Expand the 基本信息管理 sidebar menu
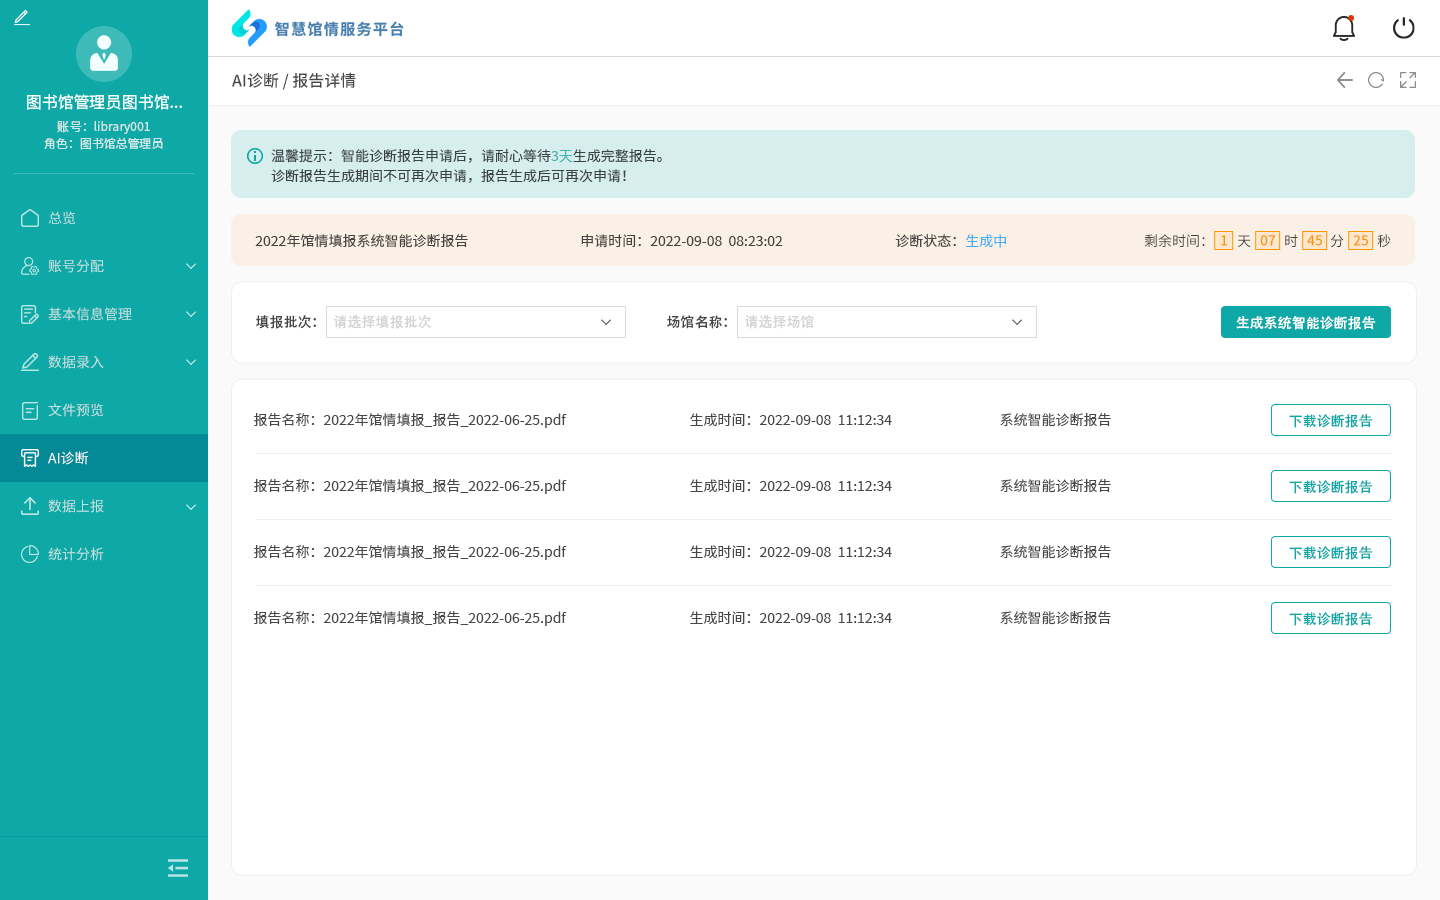Image resolution: width=1440 pixels, height=900 pixels. pos(104,314)
